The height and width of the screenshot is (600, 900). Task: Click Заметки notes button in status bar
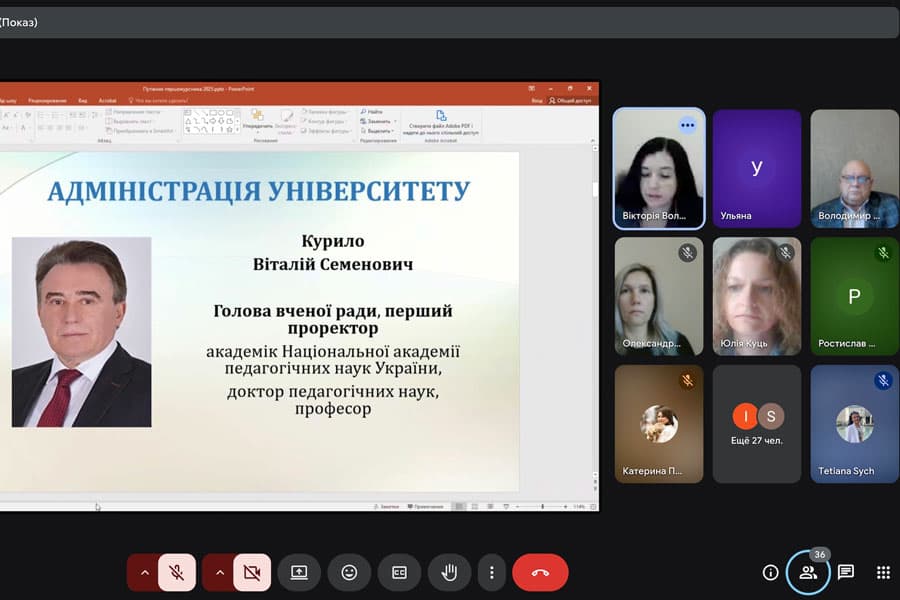click(x=386, y=506)
